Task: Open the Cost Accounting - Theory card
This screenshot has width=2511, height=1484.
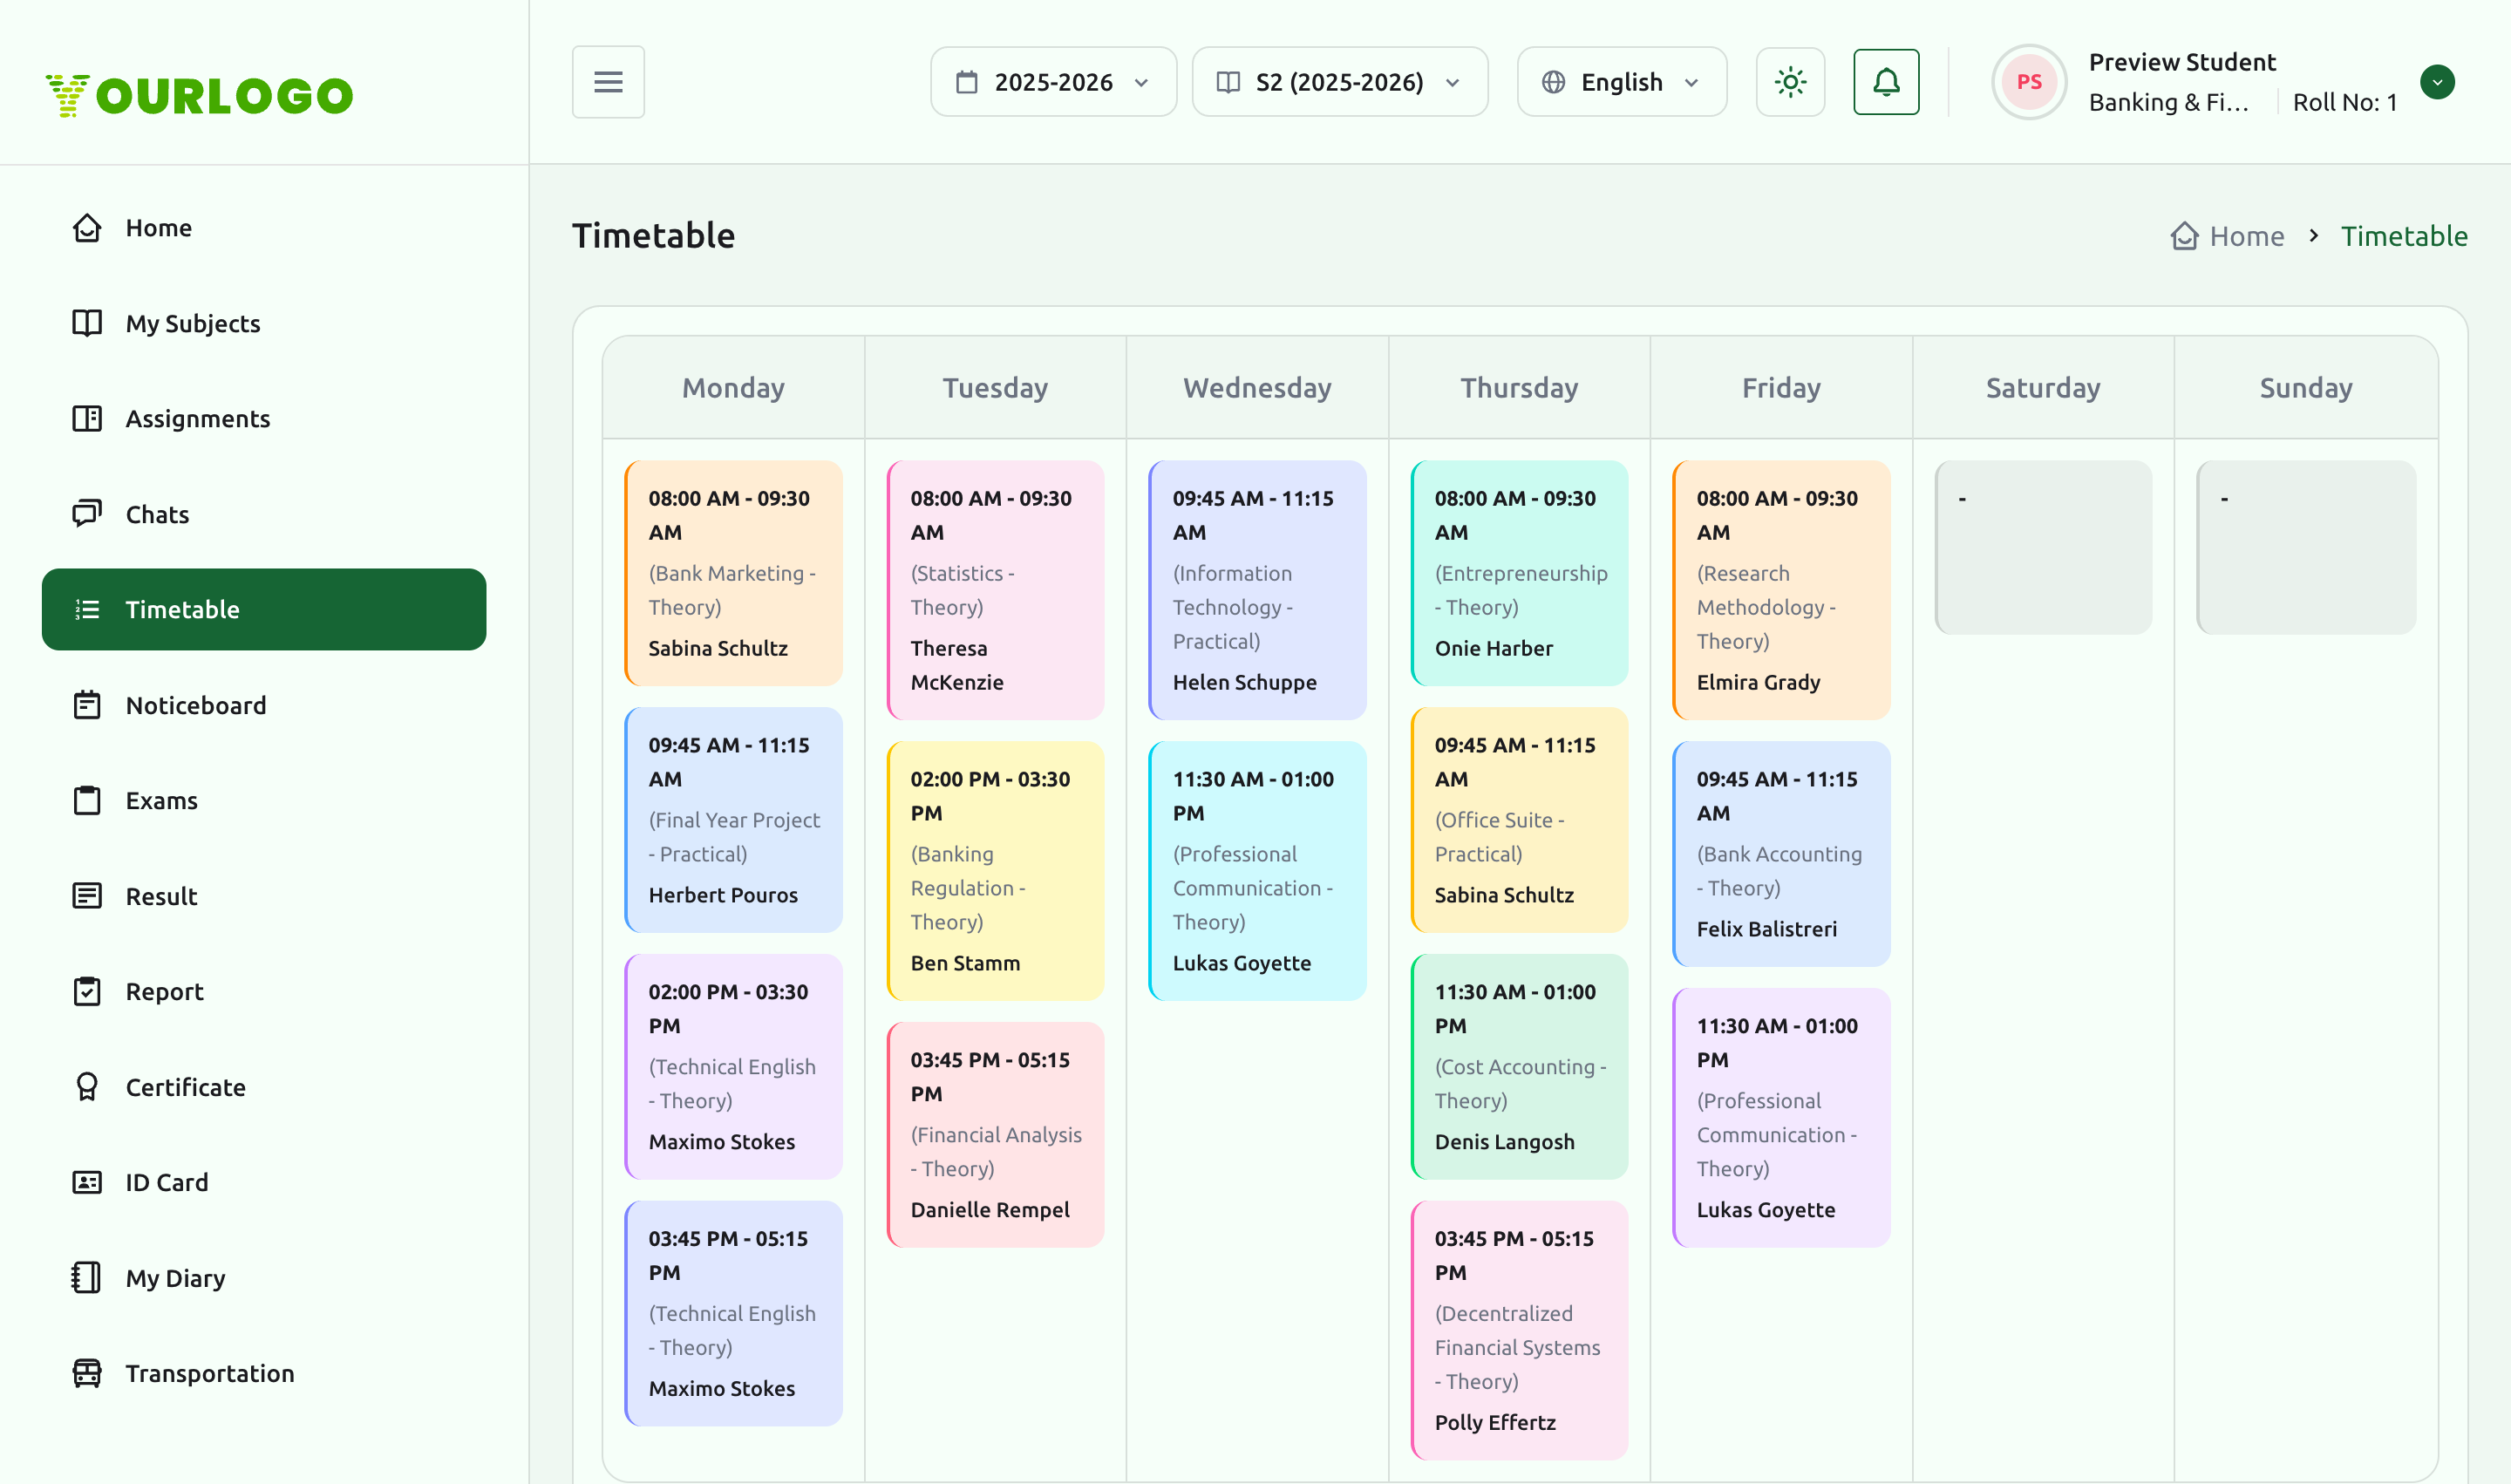Action: click(x=1519, y=1067)
